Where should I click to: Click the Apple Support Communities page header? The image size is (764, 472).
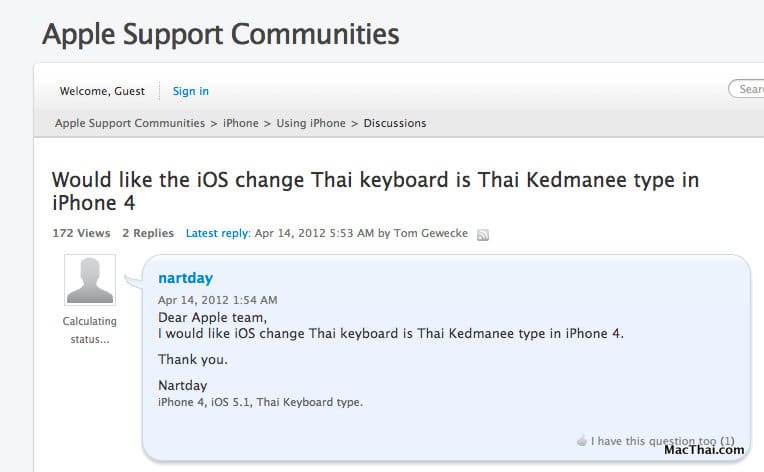[220, 34]
